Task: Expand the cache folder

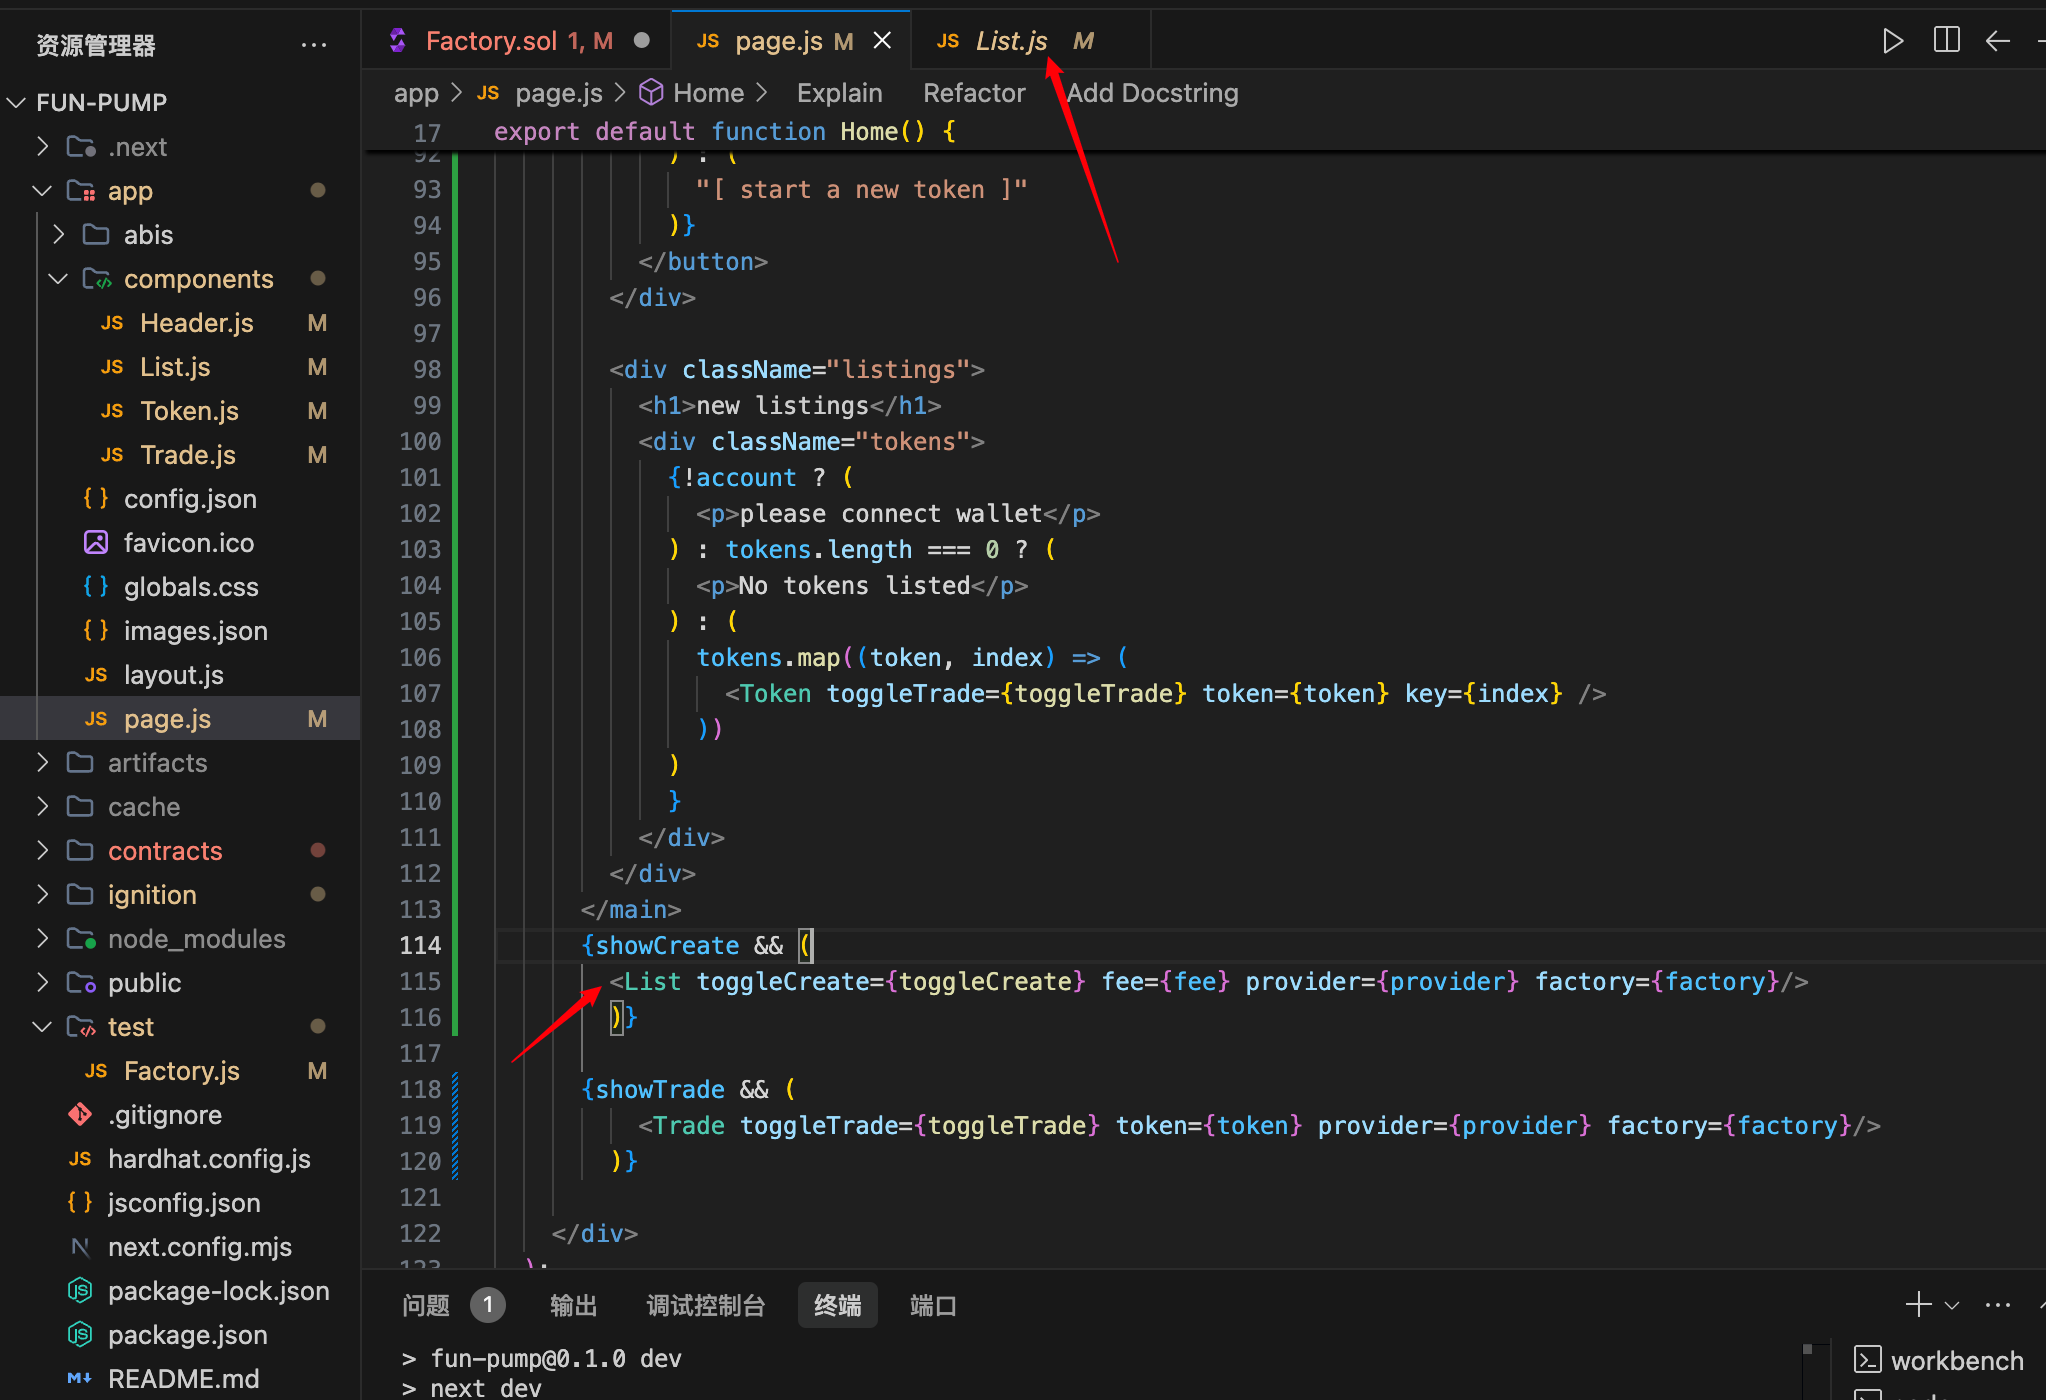Action: click(x=42, y=807)
